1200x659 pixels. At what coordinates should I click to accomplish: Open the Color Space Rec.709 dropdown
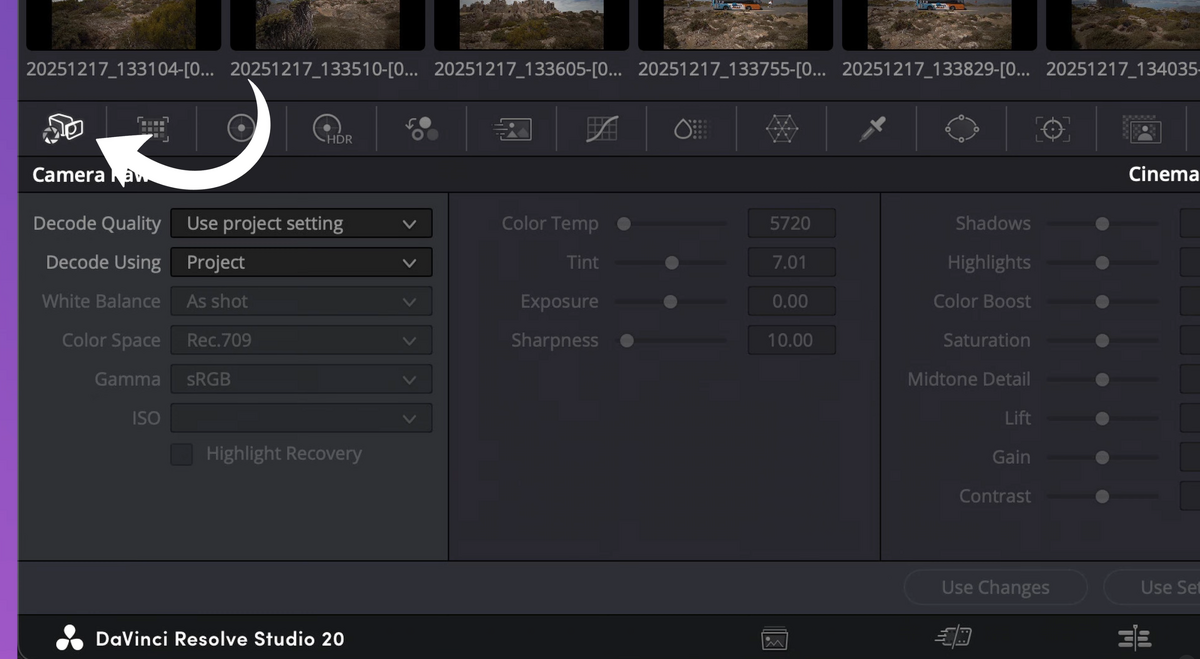[x=301, y=341]
